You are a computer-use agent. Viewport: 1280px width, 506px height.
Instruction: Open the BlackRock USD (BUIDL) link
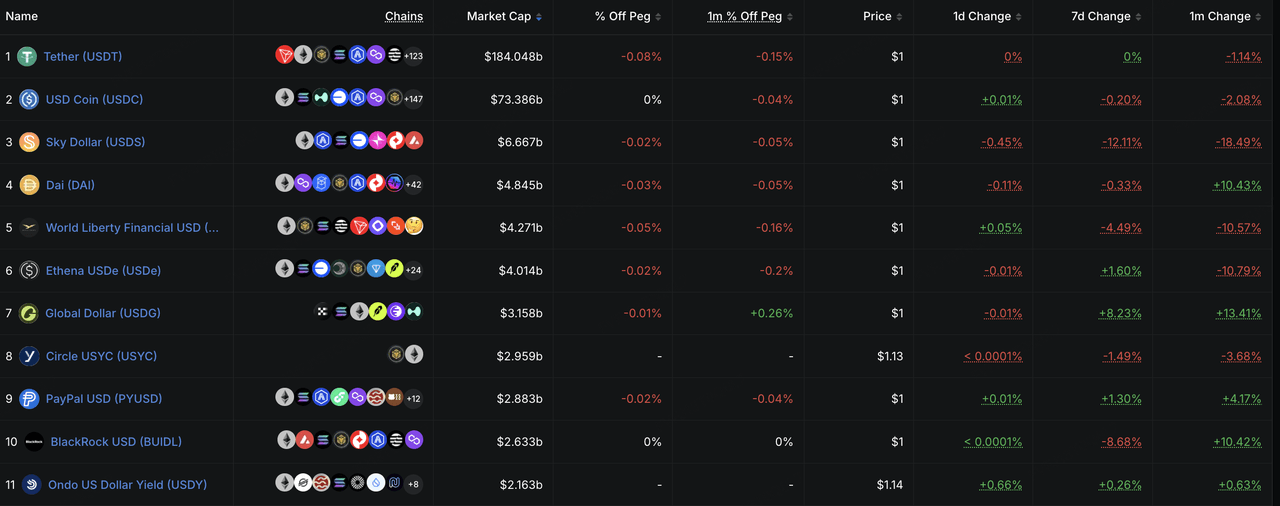116,442
